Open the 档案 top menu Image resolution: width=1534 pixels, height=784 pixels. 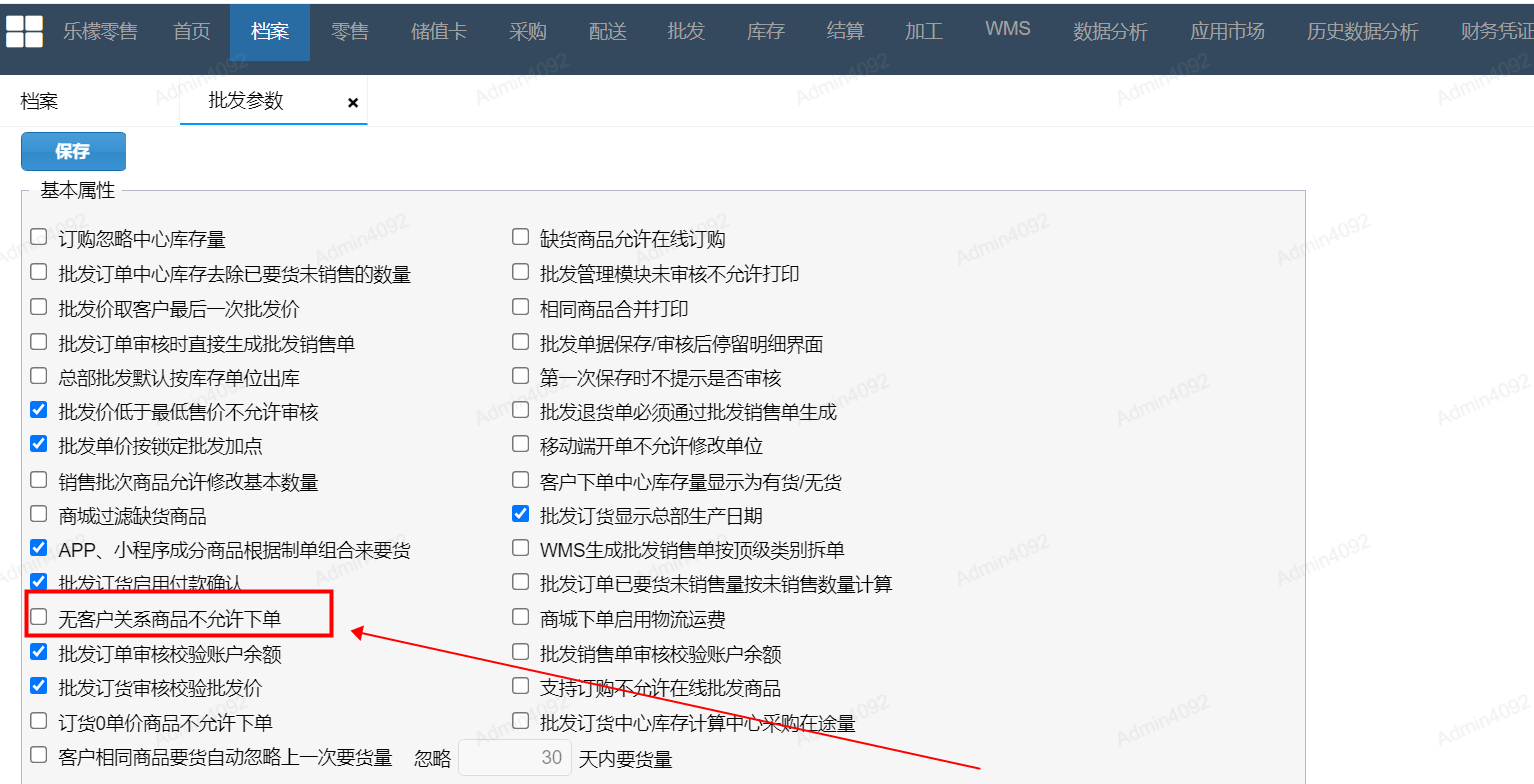(x=270, y=32)
